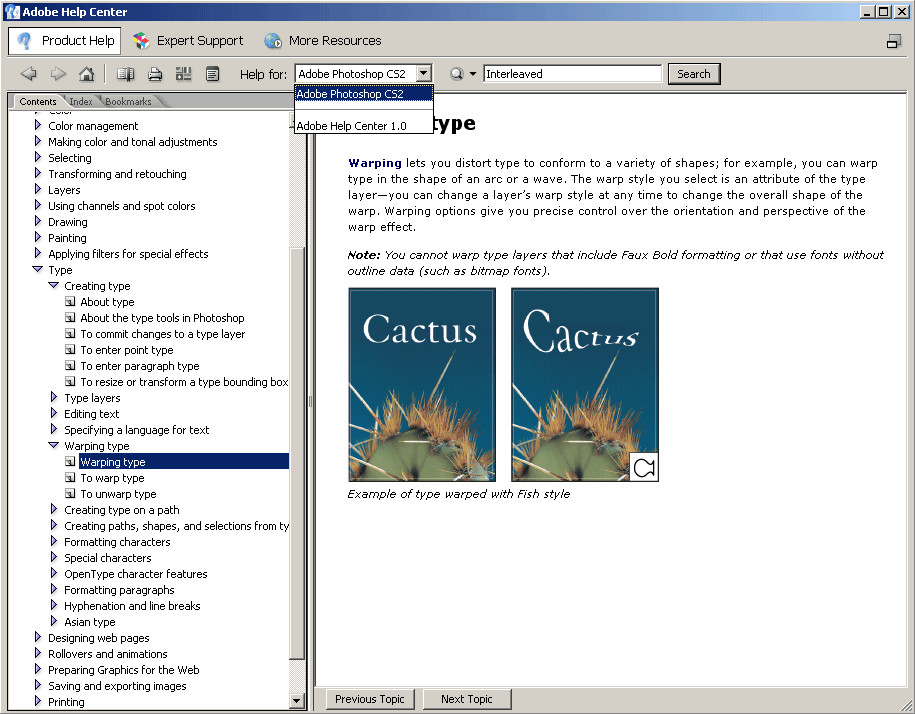
Task: Click the grid-and-lines toolbar icon beside the printer
Action: tap(184, 74)
